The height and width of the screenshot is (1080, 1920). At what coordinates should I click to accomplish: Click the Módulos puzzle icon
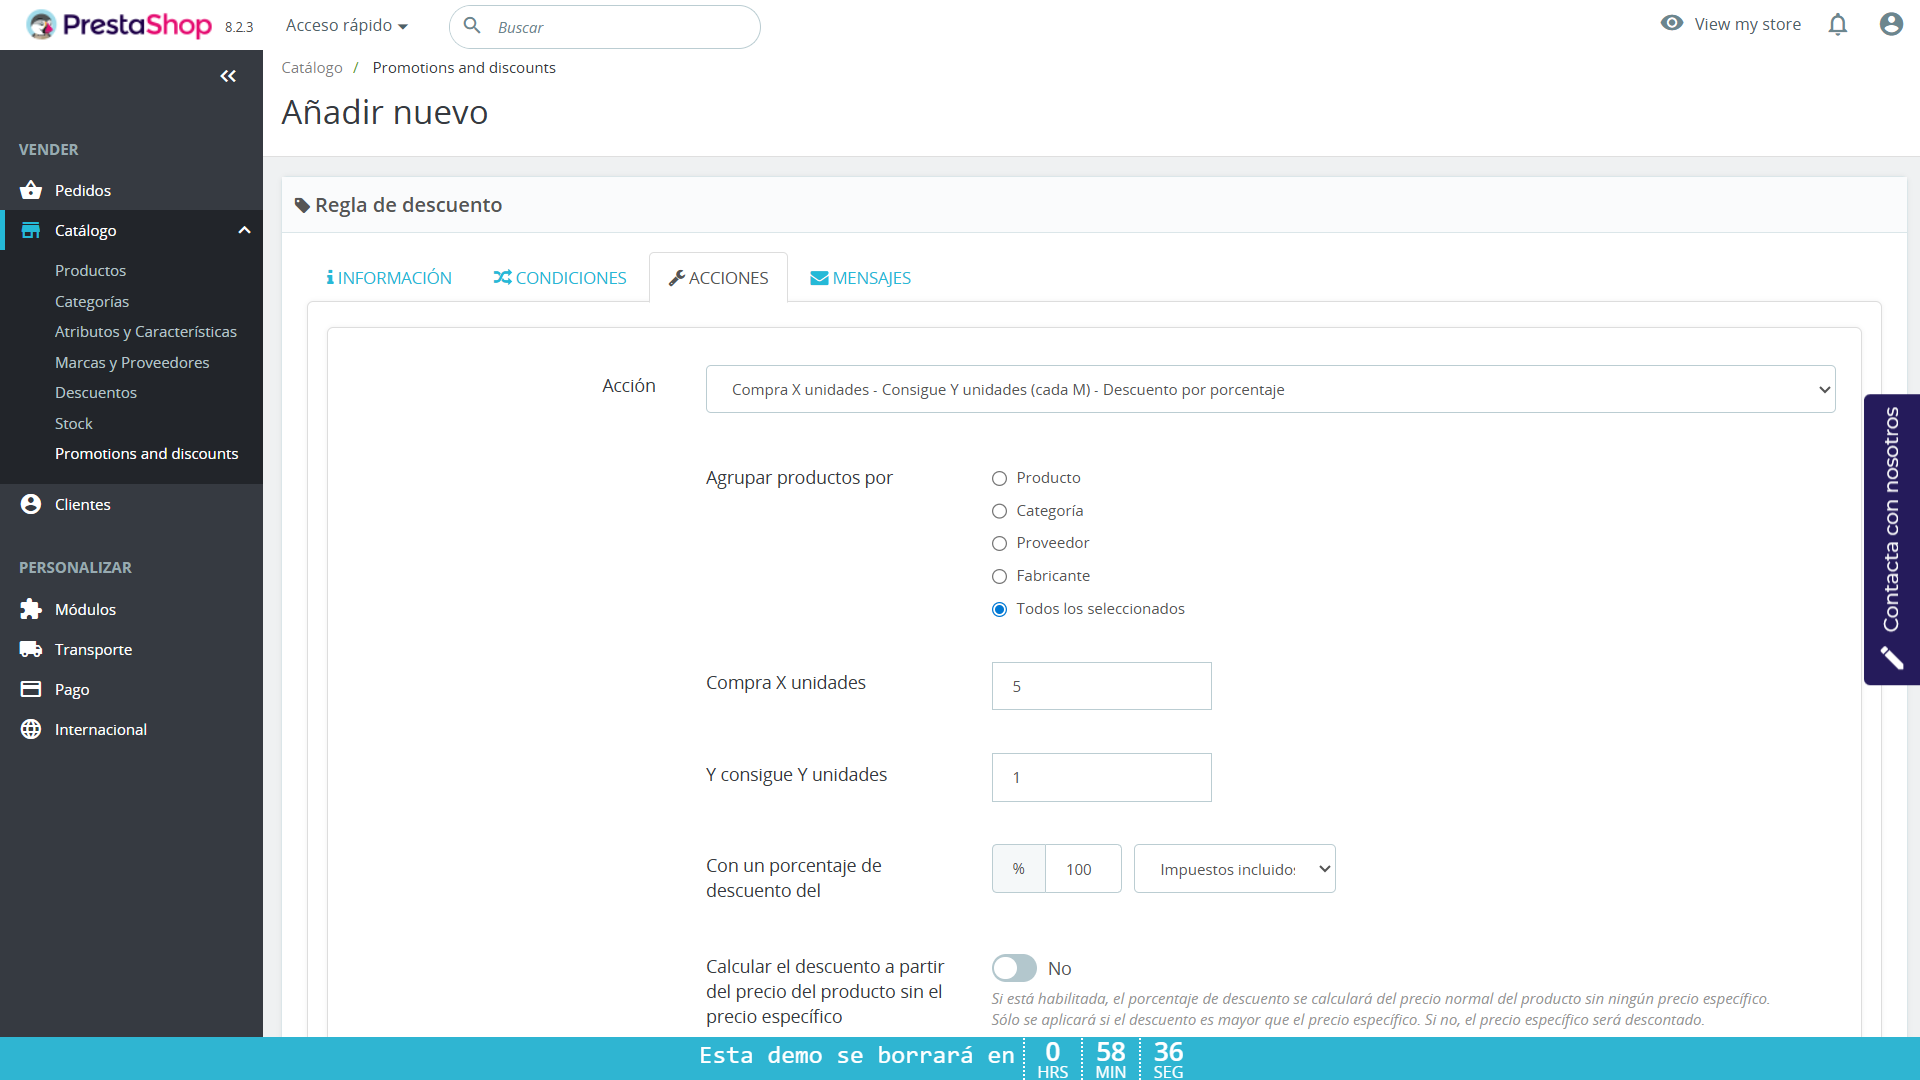tap(31, 609)
